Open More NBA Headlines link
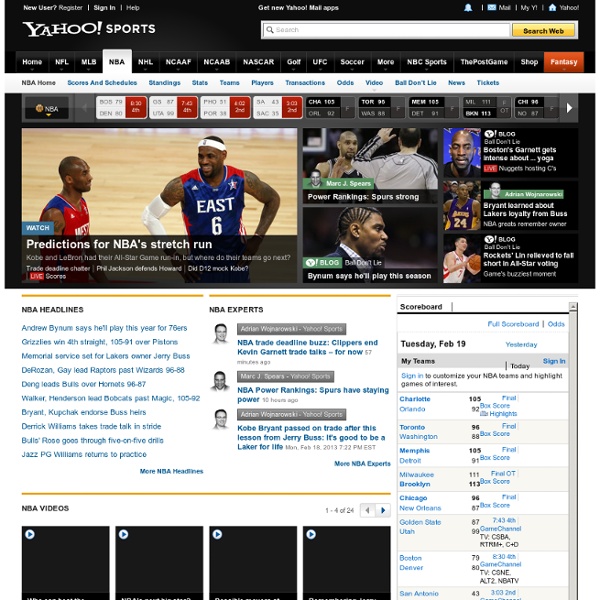 point(171,471)
